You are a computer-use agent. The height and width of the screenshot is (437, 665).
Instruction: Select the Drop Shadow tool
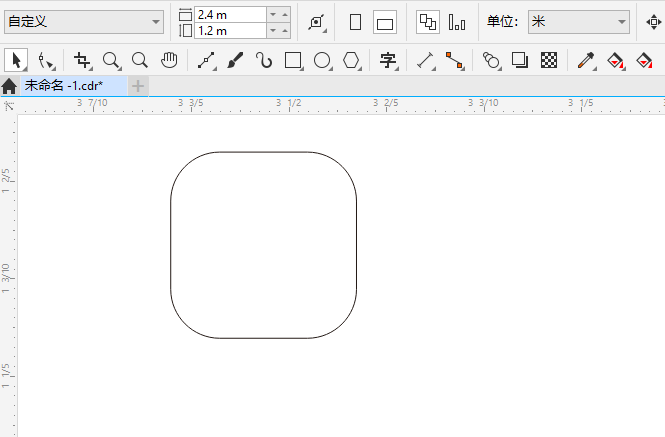520,61
